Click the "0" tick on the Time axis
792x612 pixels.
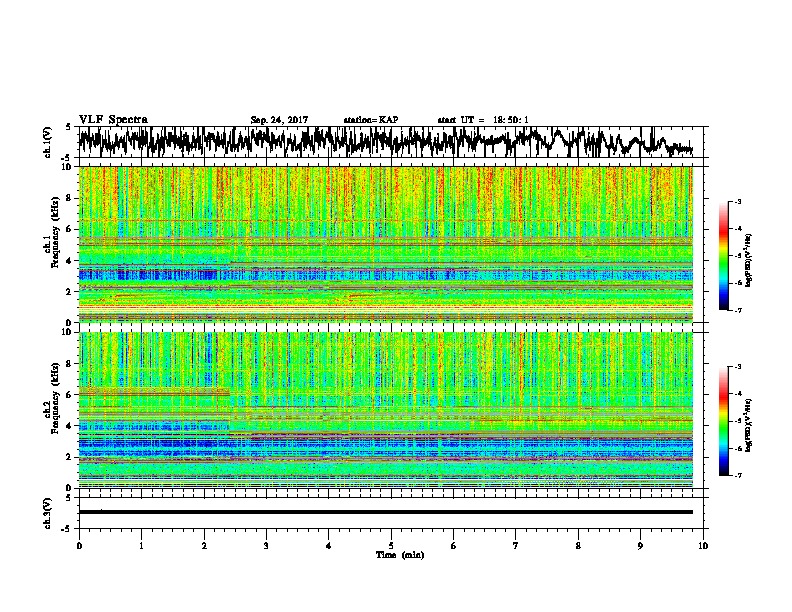(79, 546)
